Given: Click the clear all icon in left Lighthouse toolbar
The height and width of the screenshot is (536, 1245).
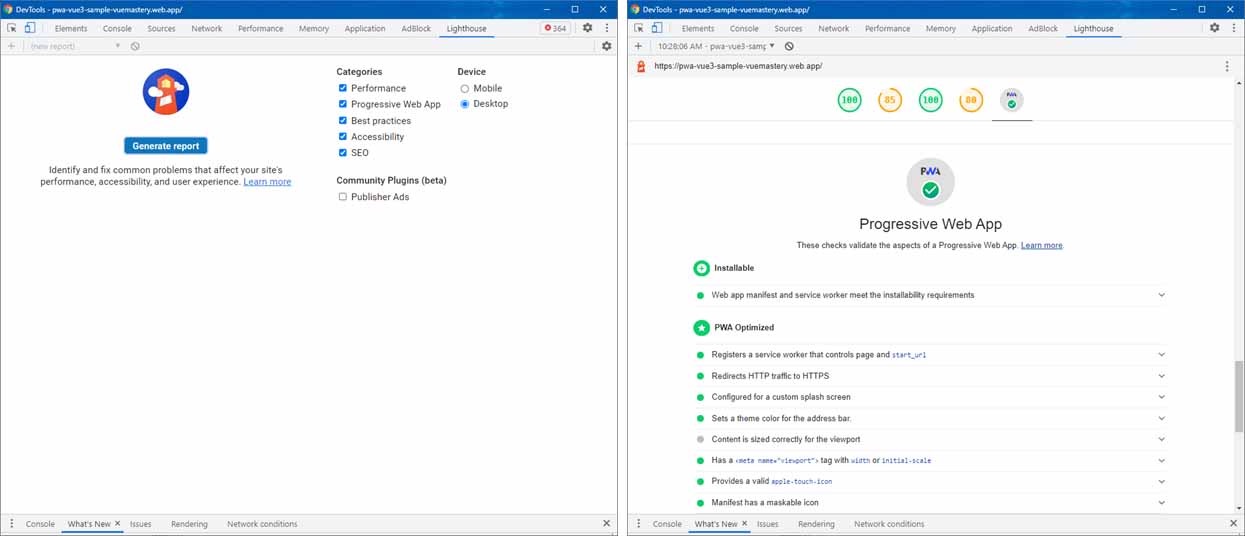Looking at the screenshot, I should click(x=135, y=46).
